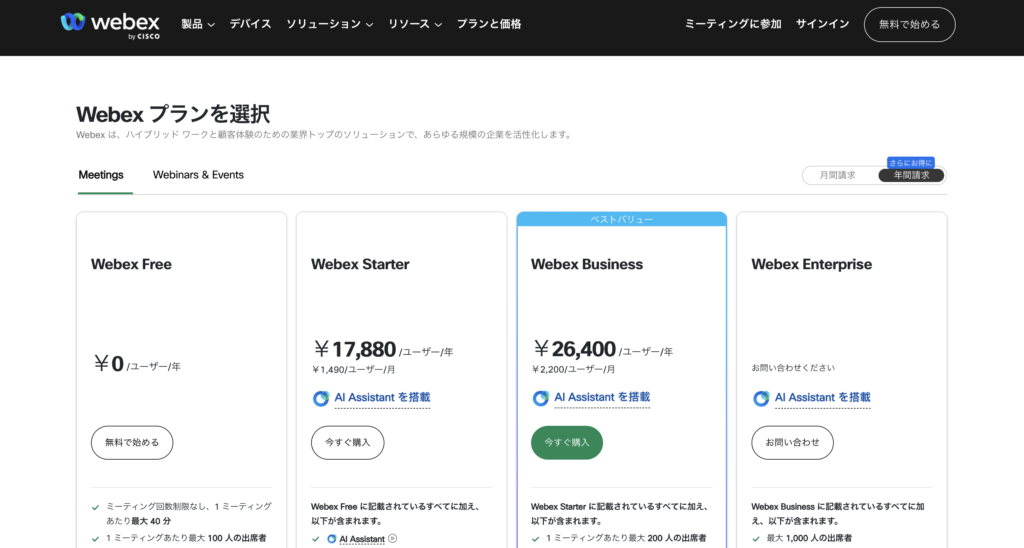Image resolution: width=1024 pixels, height=548 pixels.
Task: Click the サインイン link
Action: 822,24
